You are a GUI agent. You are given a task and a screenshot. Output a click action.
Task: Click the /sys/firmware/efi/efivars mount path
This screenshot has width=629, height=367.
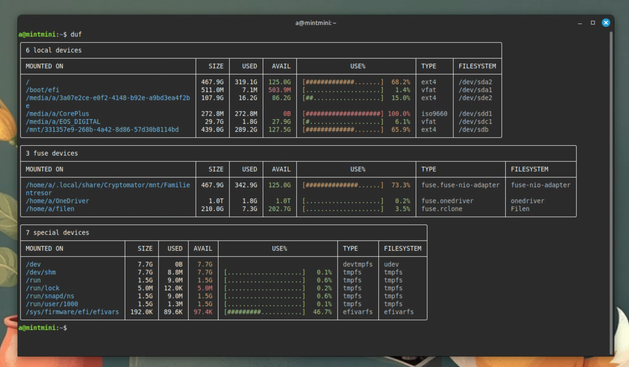pos(72,312)
